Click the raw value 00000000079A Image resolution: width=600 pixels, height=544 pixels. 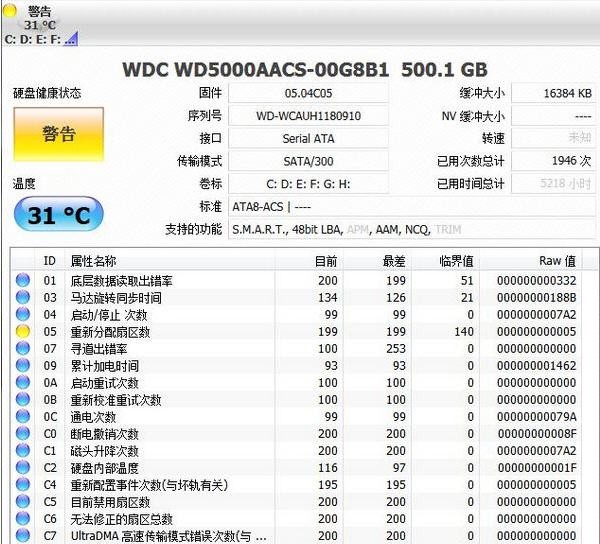pyautogui.click(x=536, y=417)
